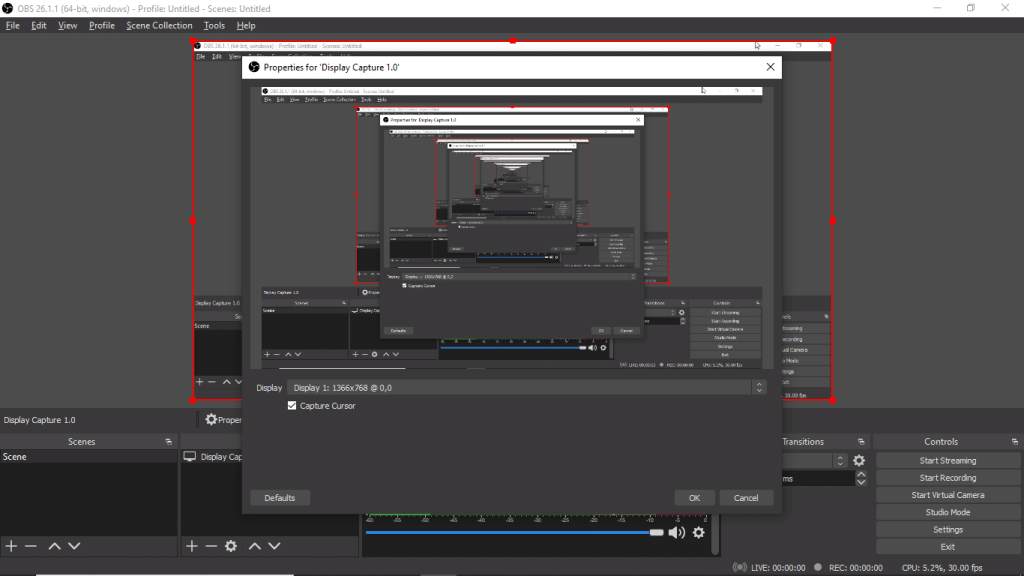1024x576 pixels.
Task: Restore down the OBS main window
Action: pyautogui.click(x=971, y=8)
